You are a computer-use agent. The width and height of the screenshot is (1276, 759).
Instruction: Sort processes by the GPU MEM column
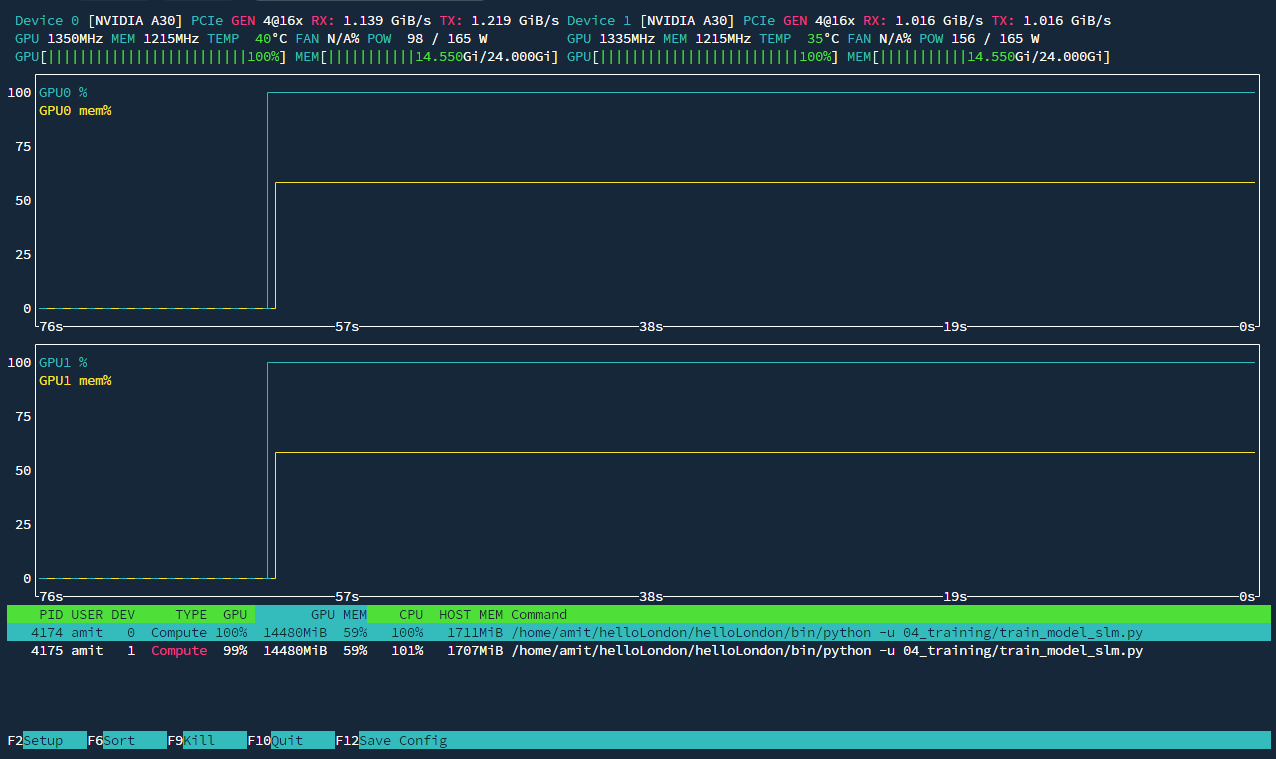(x=340, y=614)
